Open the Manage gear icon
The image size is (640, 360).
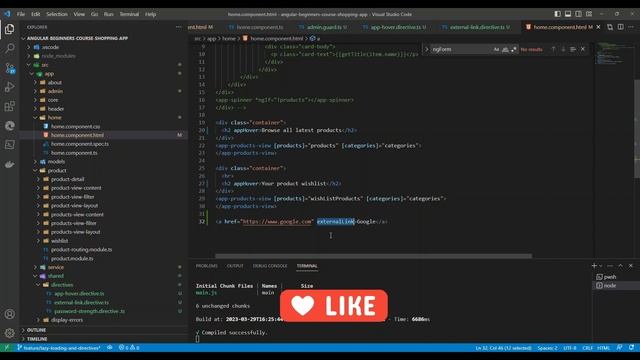click(9, 333)
